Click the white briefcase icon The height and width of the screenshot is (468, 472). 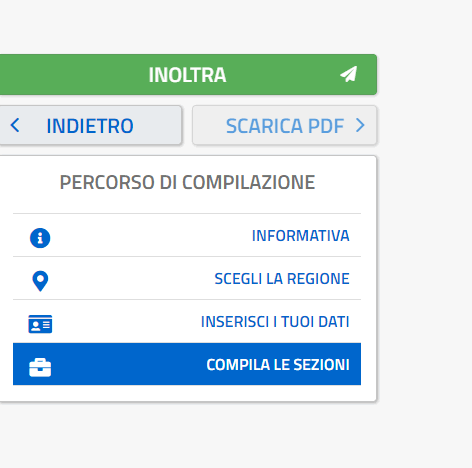(40, 367)
